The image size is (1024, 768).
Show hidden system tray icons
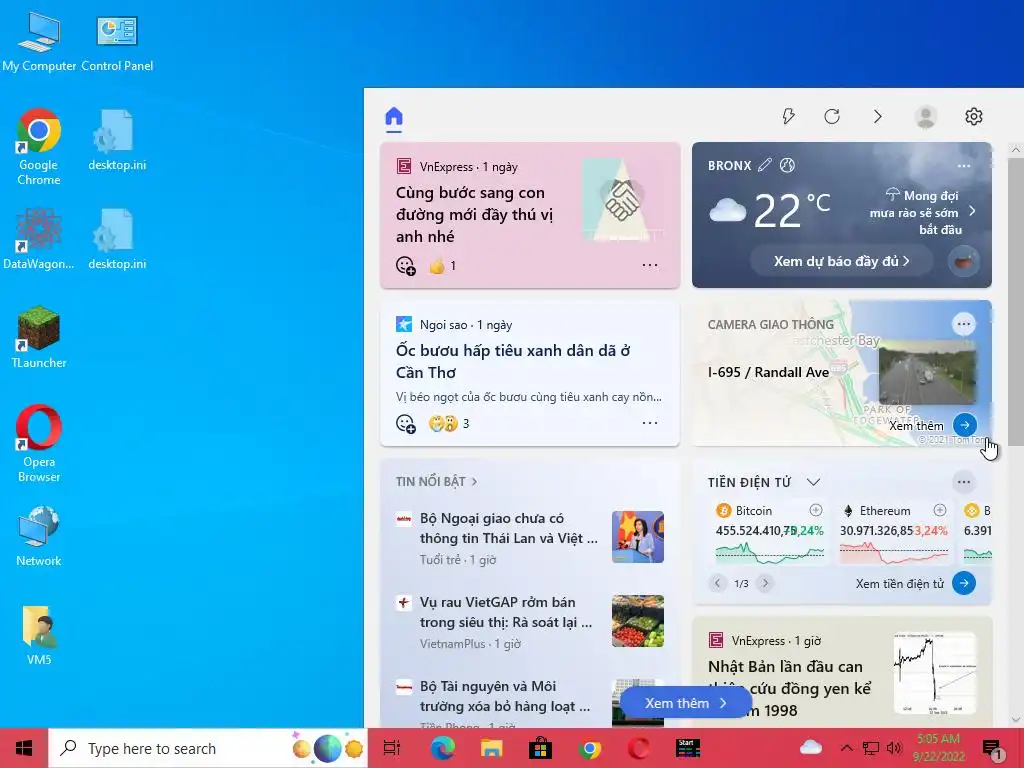[x=846, y=748]
